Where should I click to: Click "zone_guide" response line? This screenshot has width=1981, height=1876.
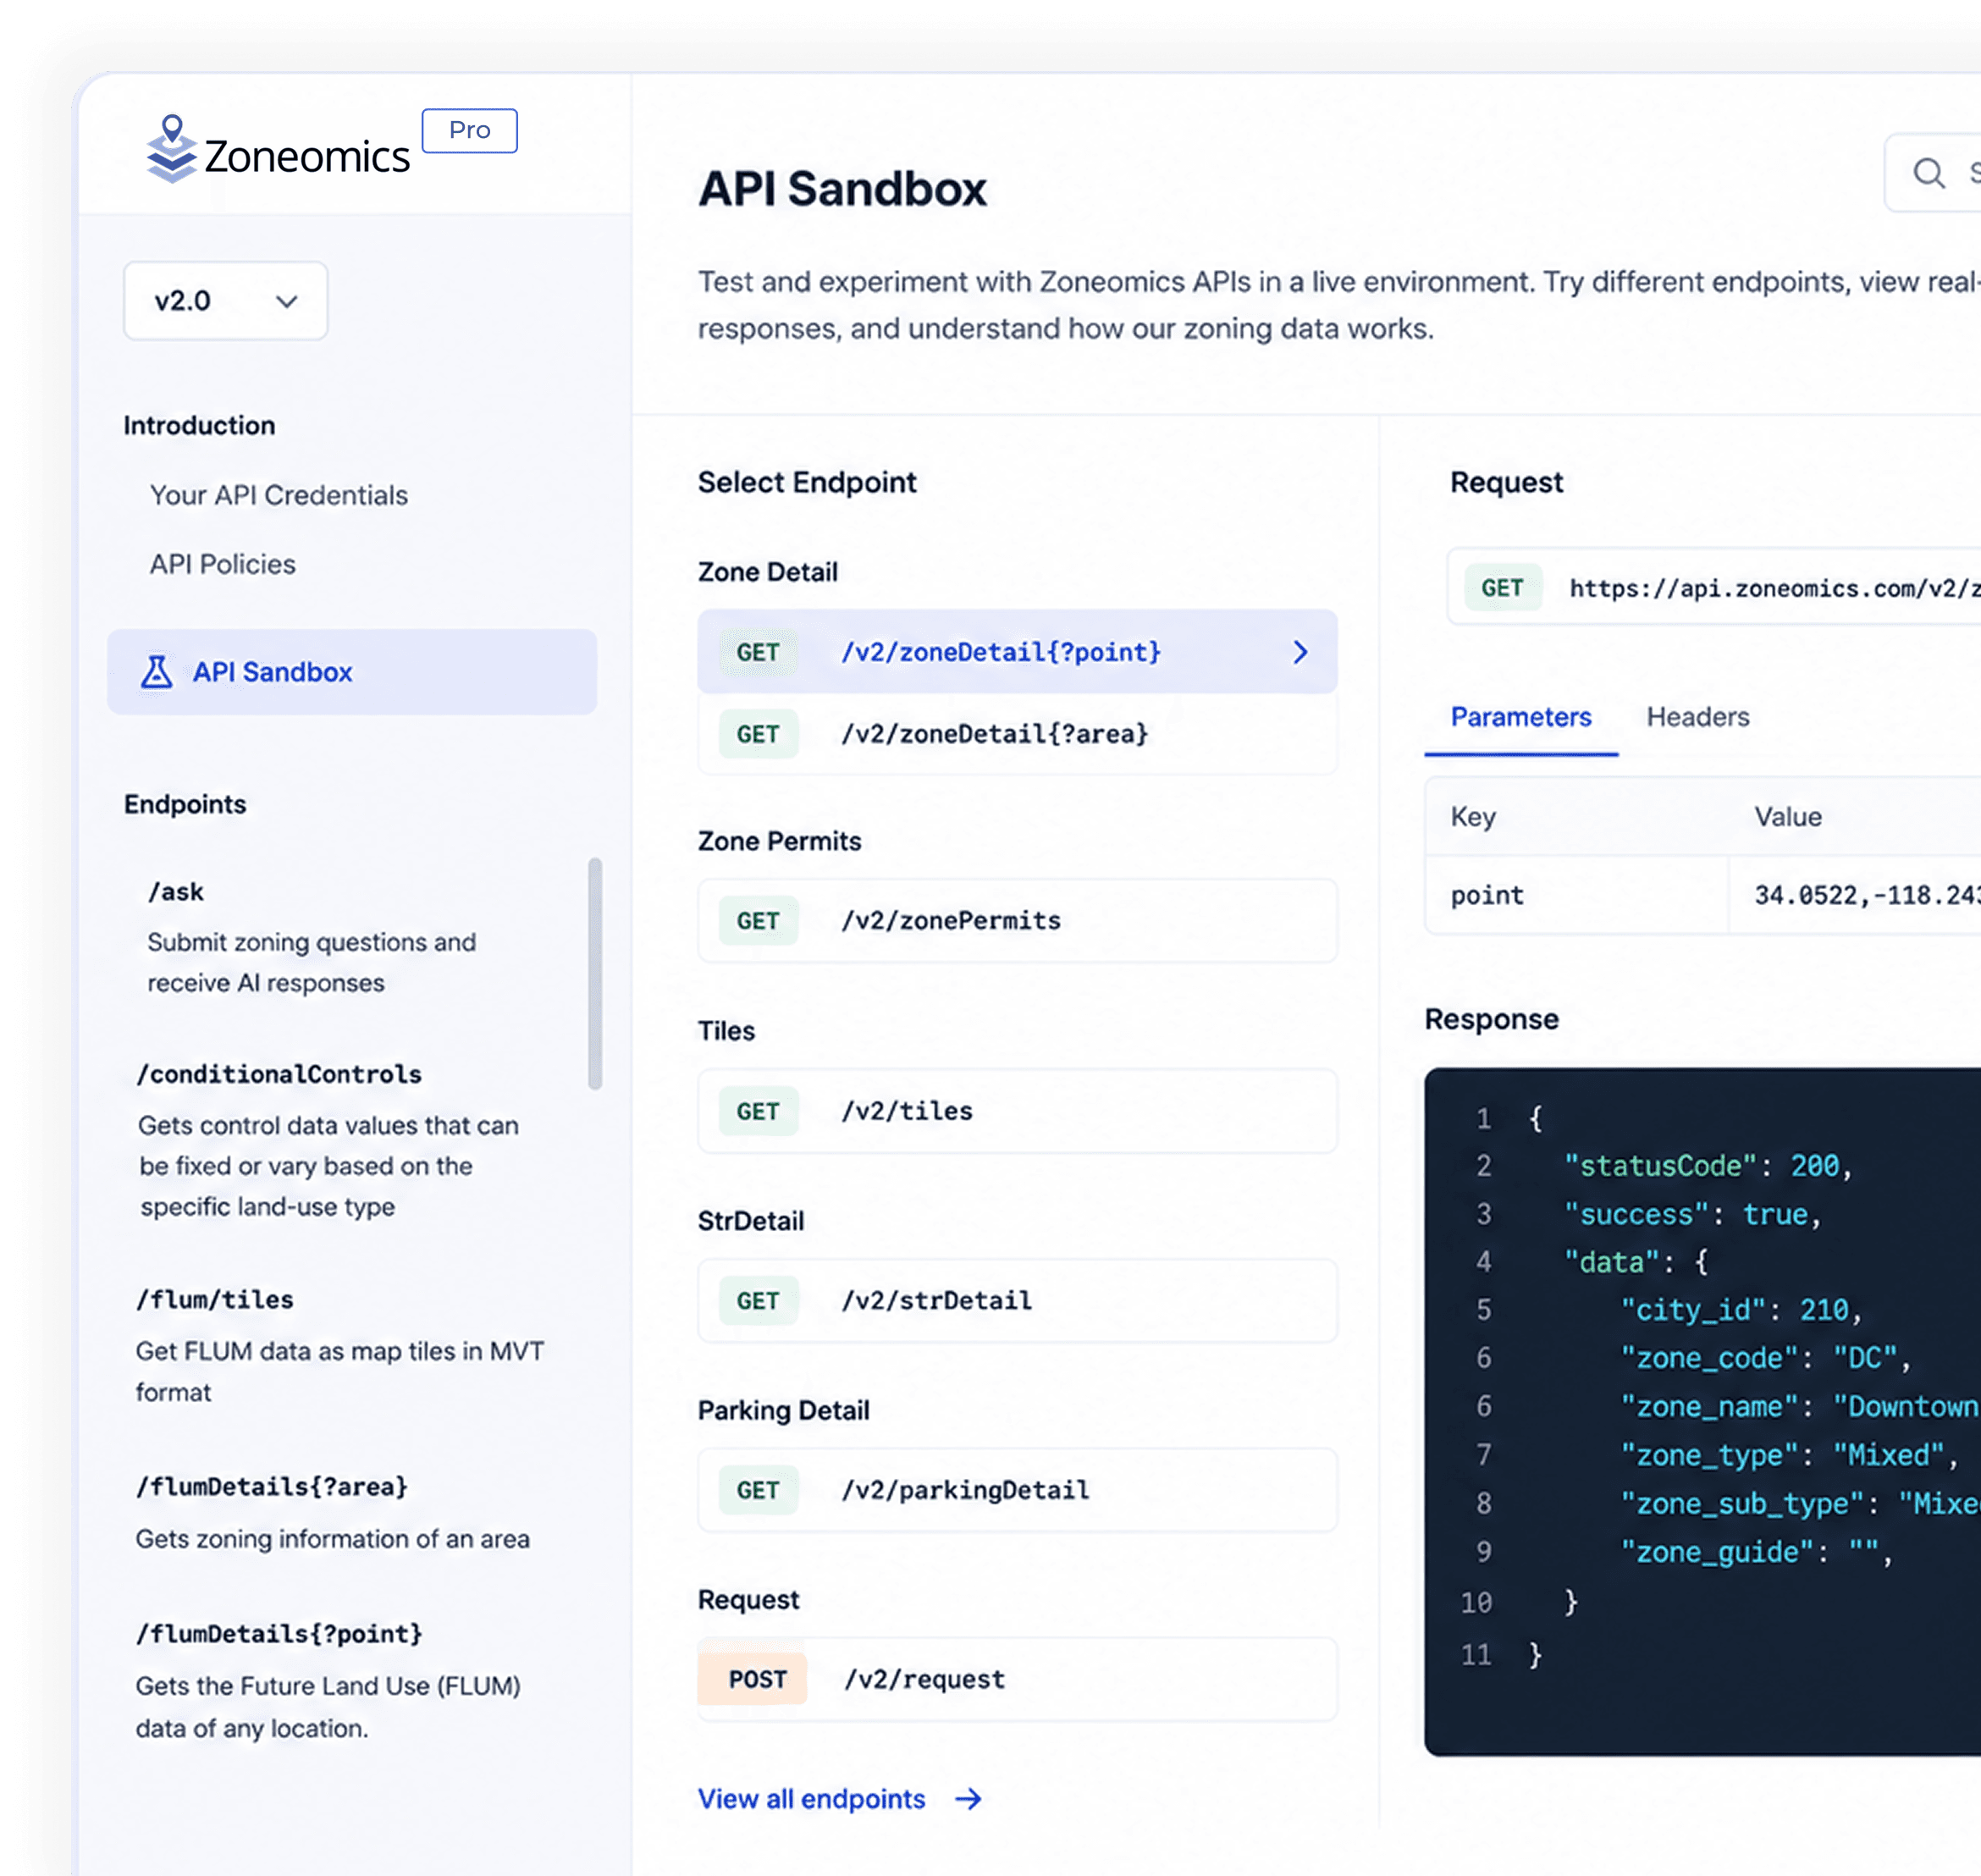coord(1757,1552)
